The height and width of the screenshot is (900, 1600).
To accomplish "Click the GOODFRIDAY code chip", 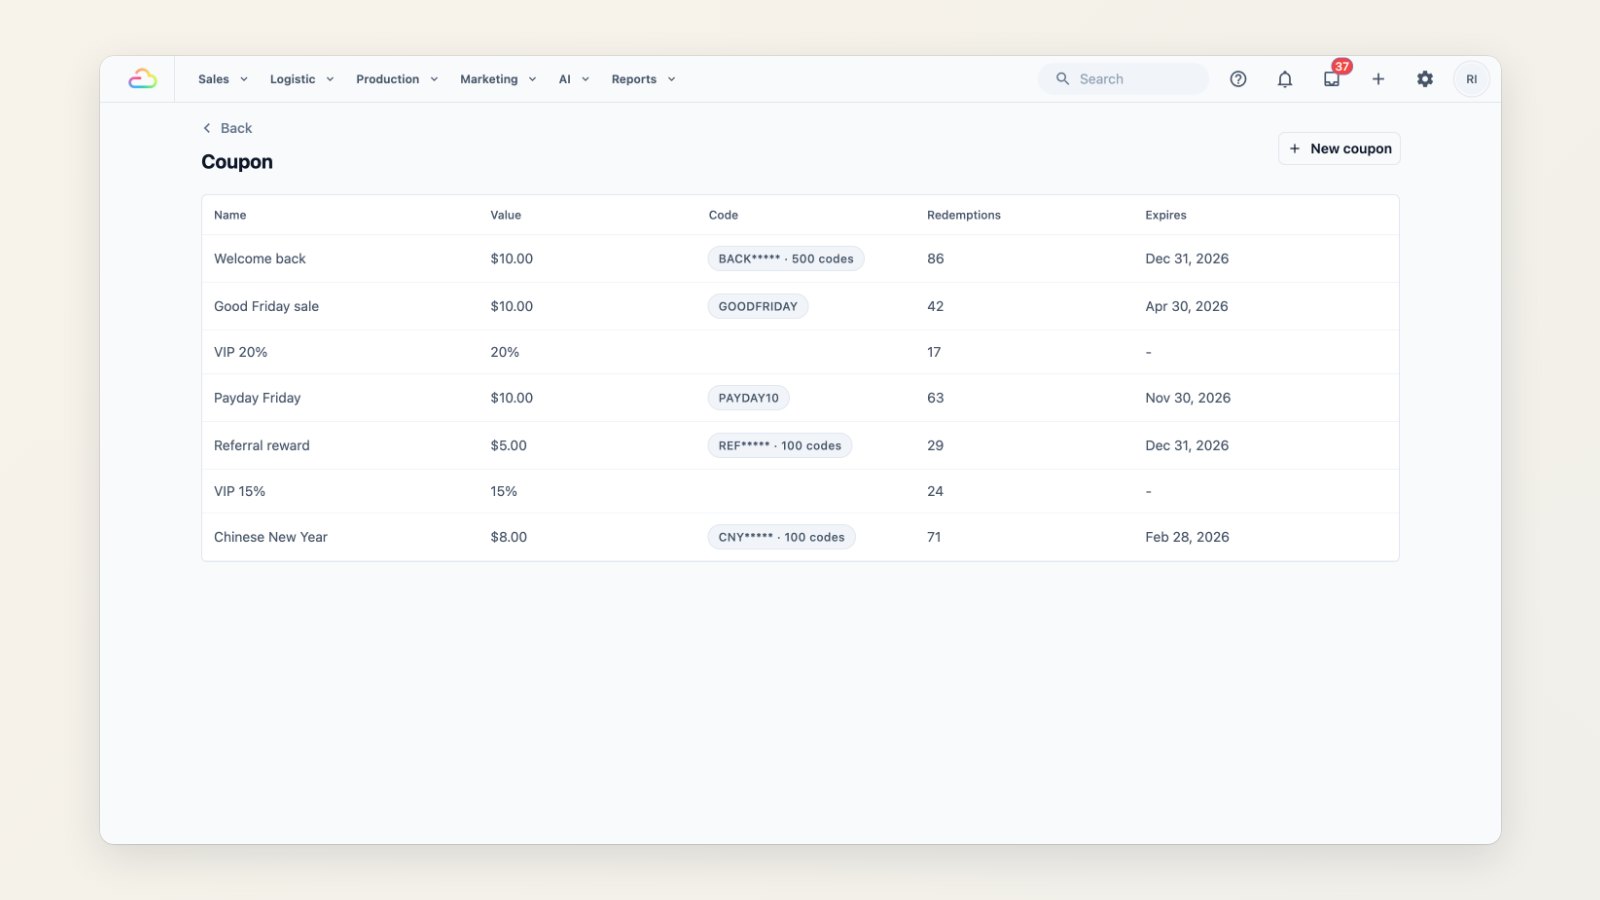I will 758,306.
